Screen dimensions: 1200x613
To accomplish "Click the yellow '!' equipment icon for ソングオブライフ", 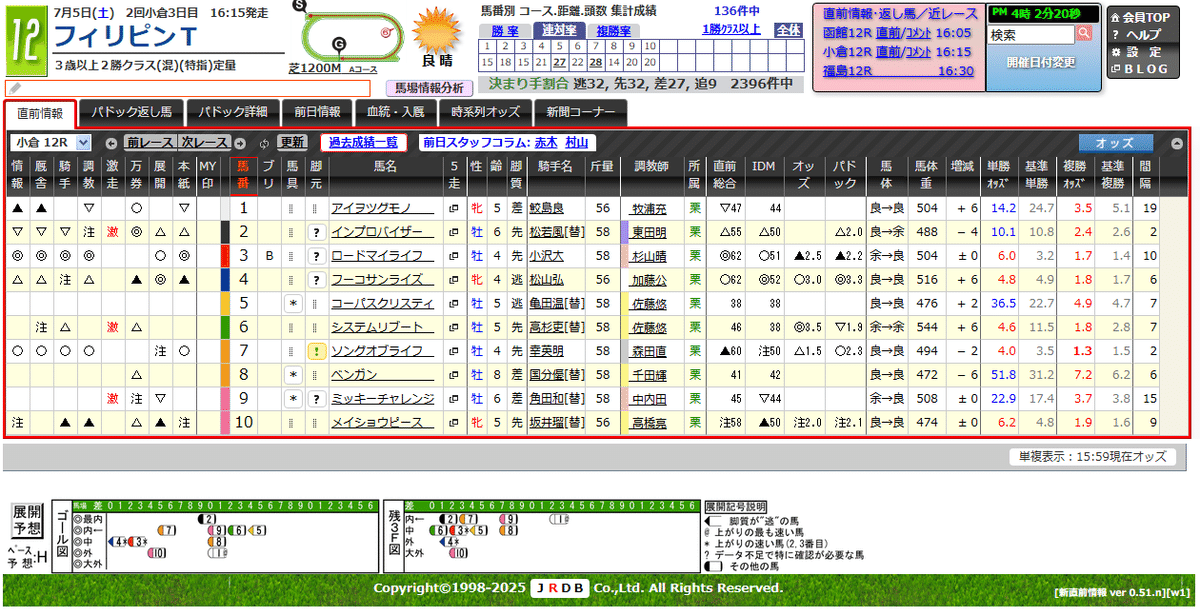I will pyautogui.click(x=317, y=350).
